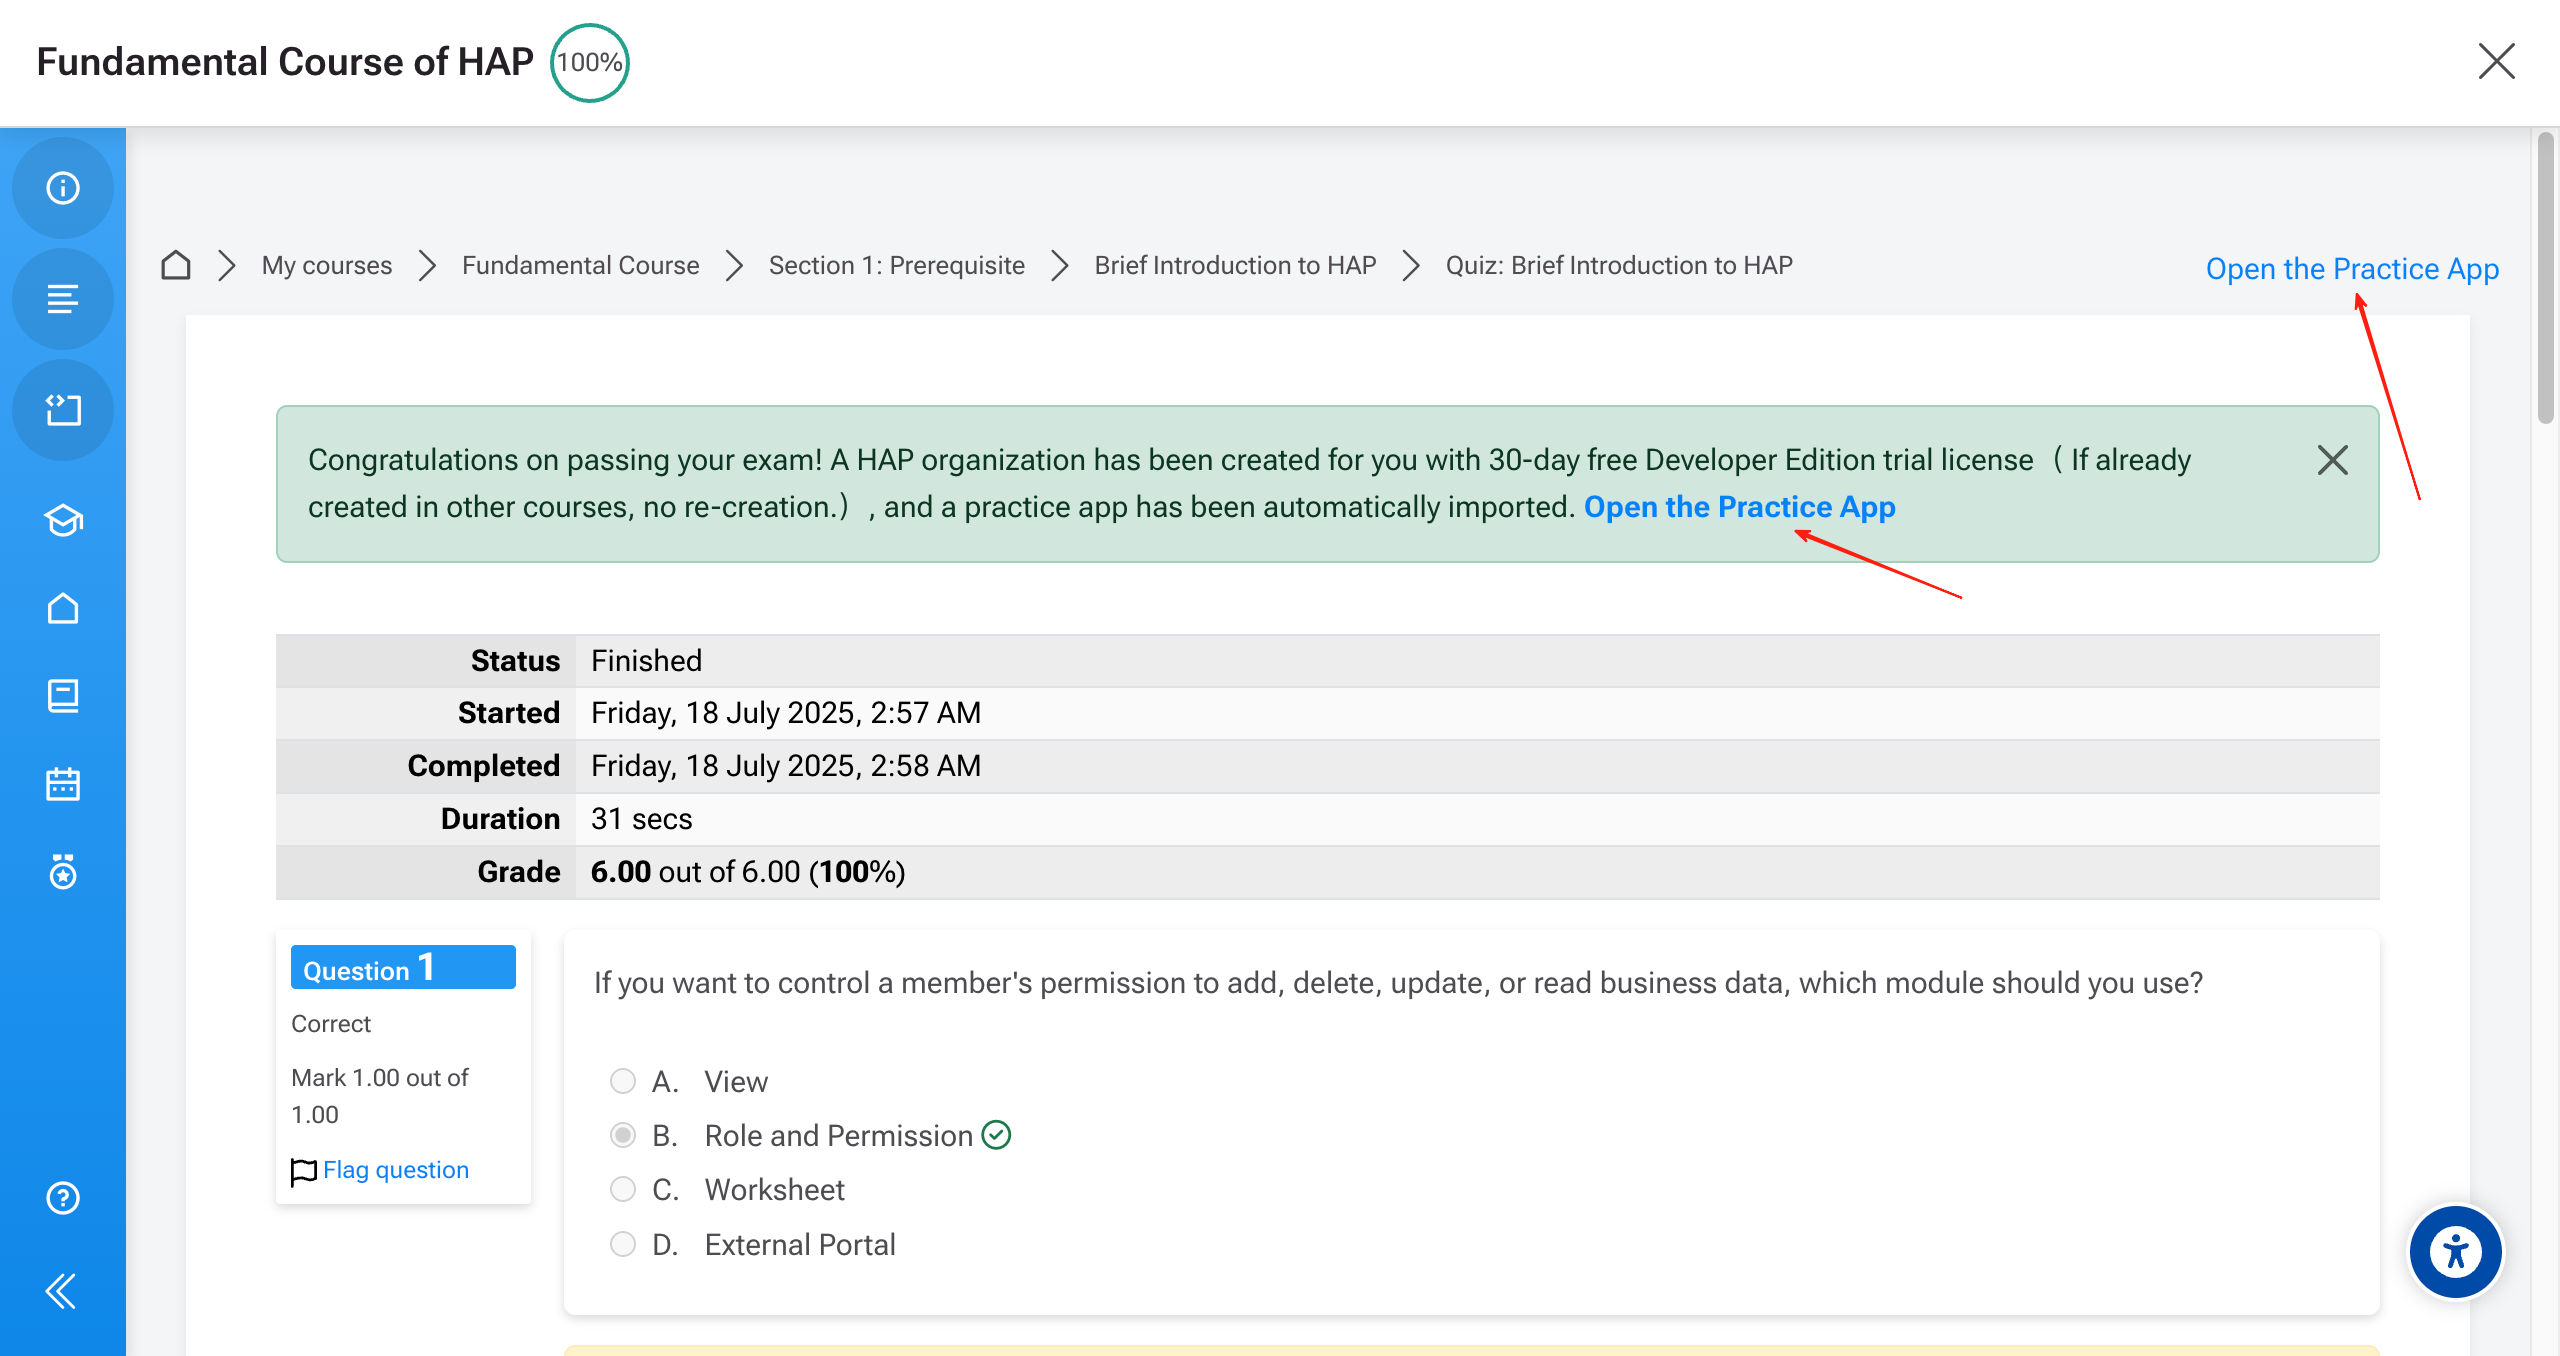The width and height of the screenshot is (2560, 1356).
Task: Click the Status value Finished
Action: click(x=647, y=661)
